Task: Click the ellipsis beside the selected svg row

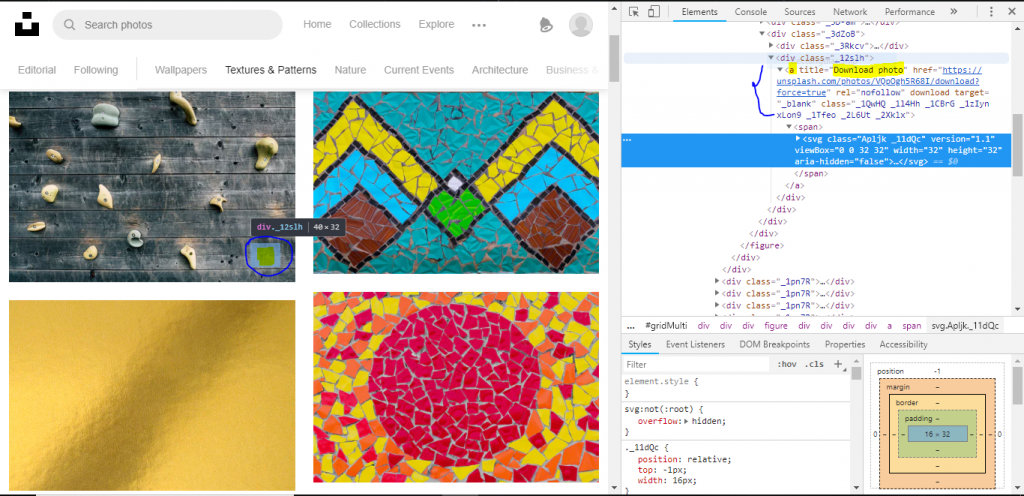Action: tap(628, 140)
